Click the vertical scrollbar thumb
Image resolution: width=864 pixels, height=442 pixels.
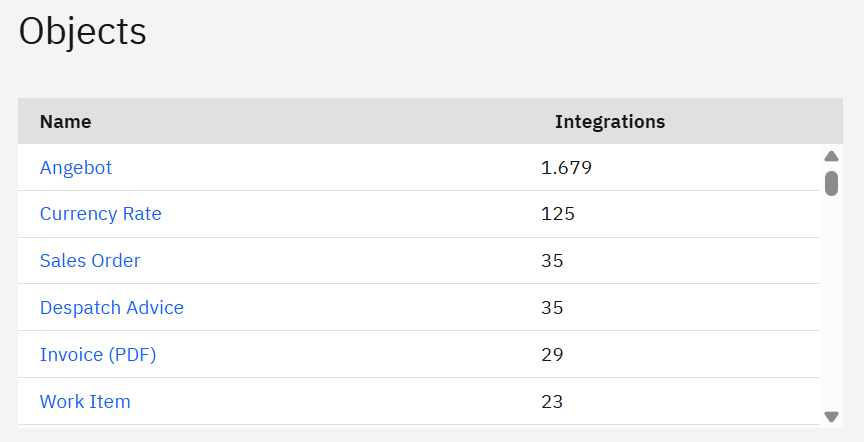click(831, 183)
